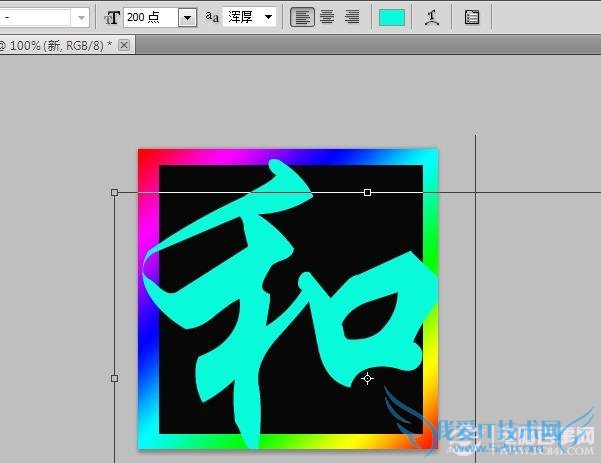Open the font size dropdown arrow
The height and width of the screenshot is (463, 601).
(x=187, y=17)
